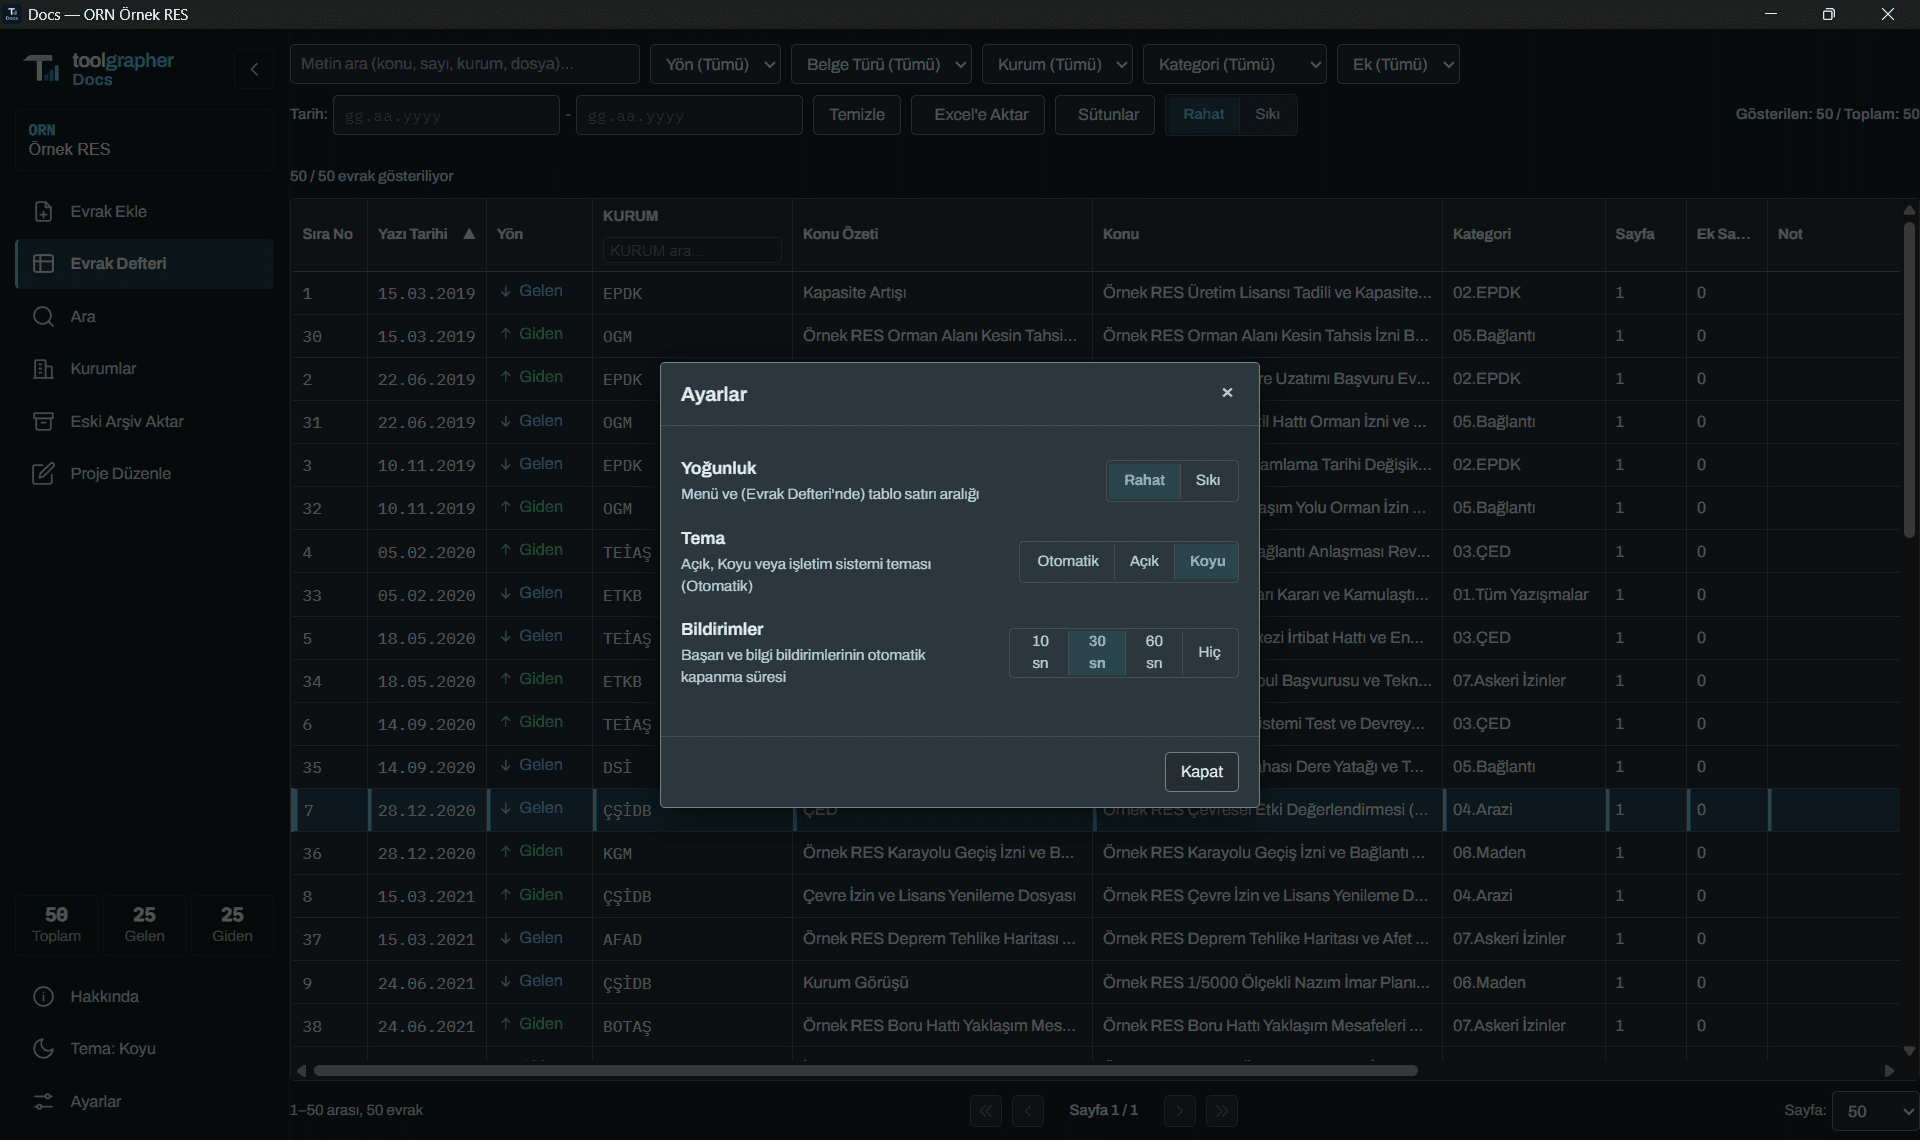The width and height of the screenshot is (1920, 1140).
Task: Set notifications to Hiç
Action: (x=1210, y=652)
